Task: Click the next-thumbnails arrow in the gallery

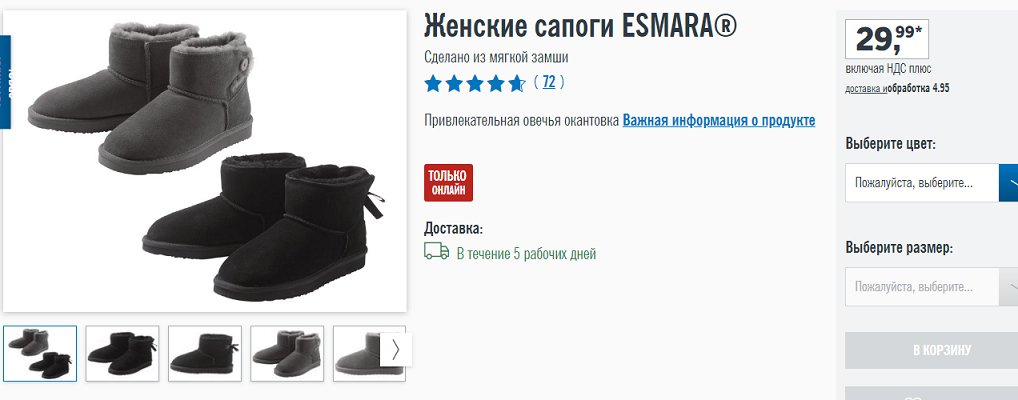Action: click(x=395, y=350)
